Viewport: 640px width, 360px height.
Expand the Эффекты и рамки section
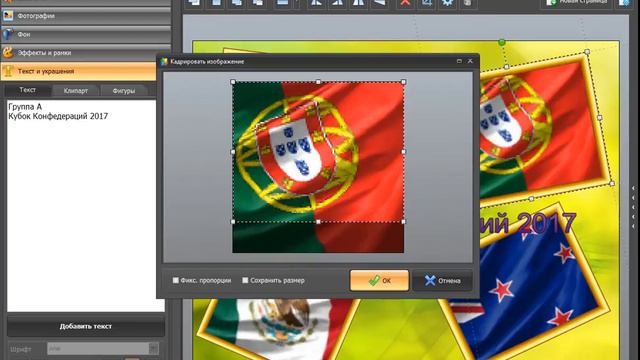[86, 53]
